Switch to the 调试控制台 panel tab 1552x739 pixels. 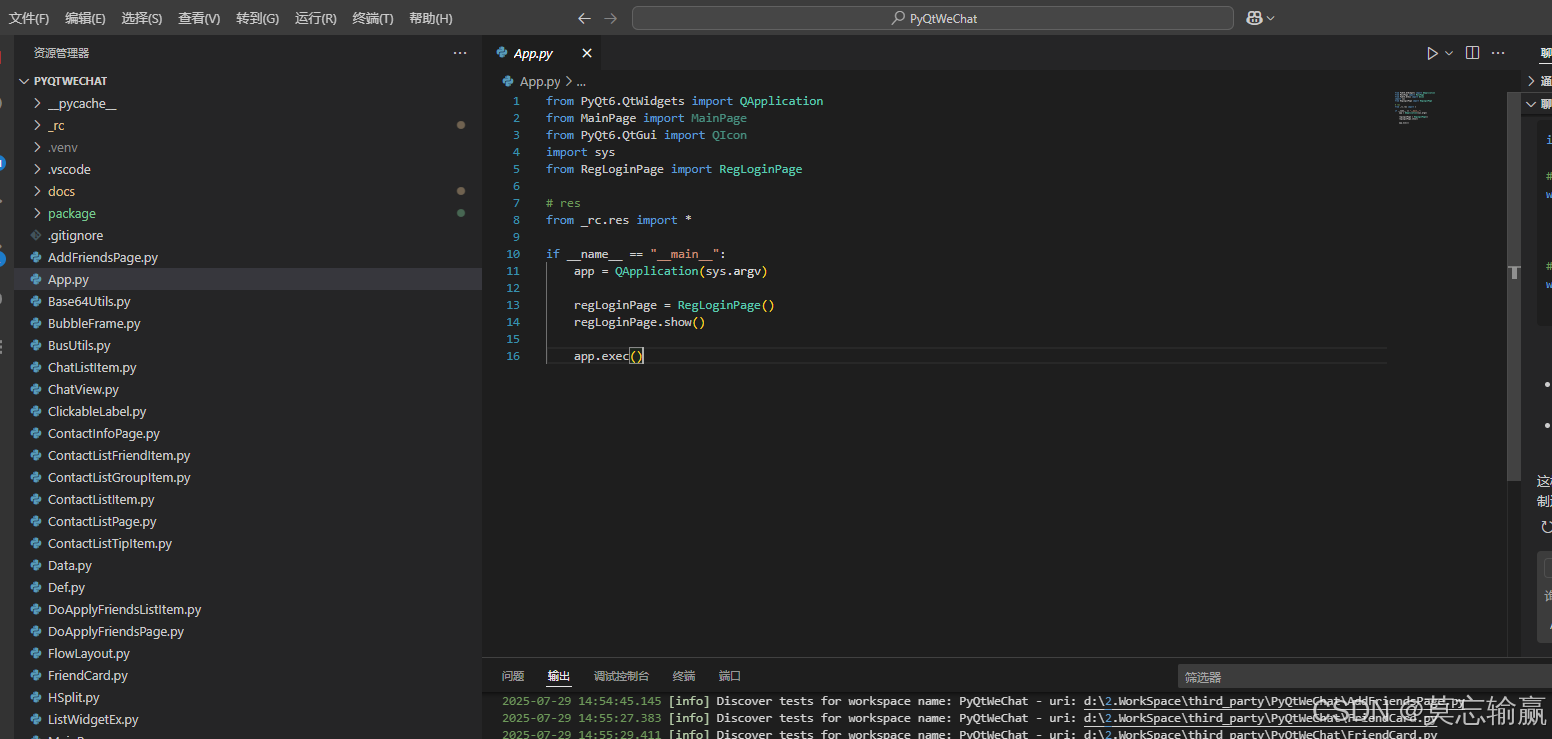(621, 676)
